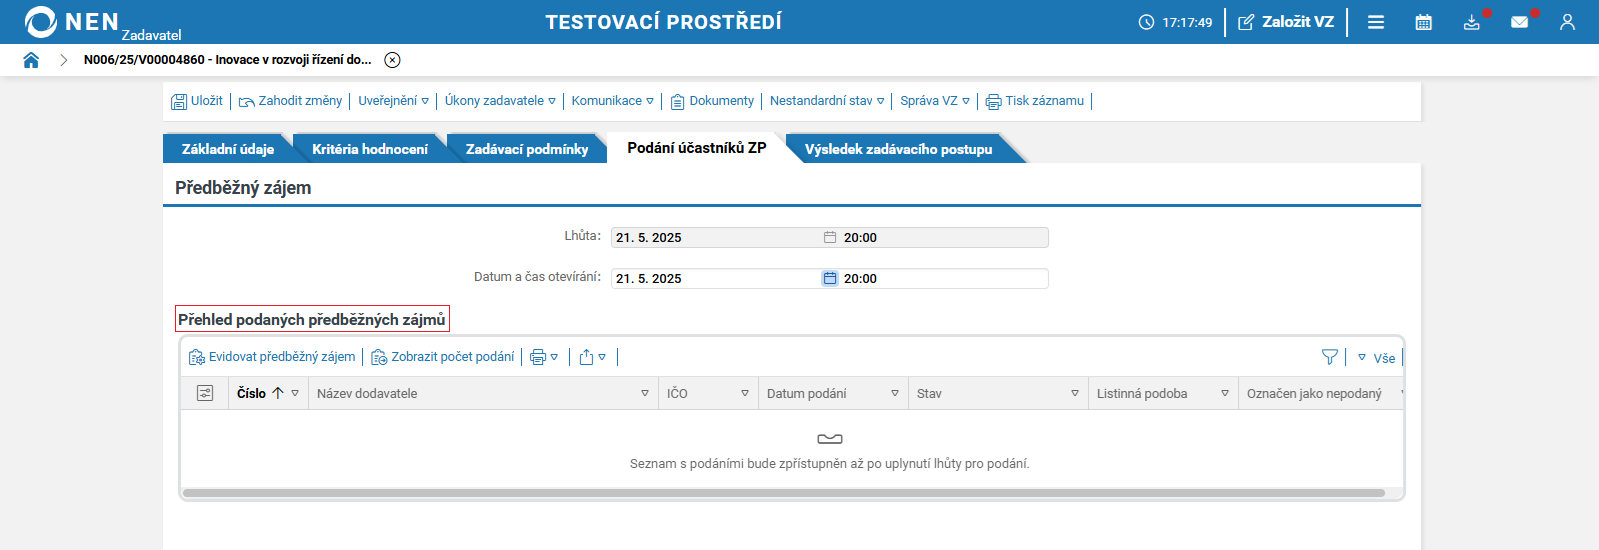The width and height of the screenshot is (1599, 550).
Task: Select the Podání účastníků ZP tab
Action: tap(697, 148)
